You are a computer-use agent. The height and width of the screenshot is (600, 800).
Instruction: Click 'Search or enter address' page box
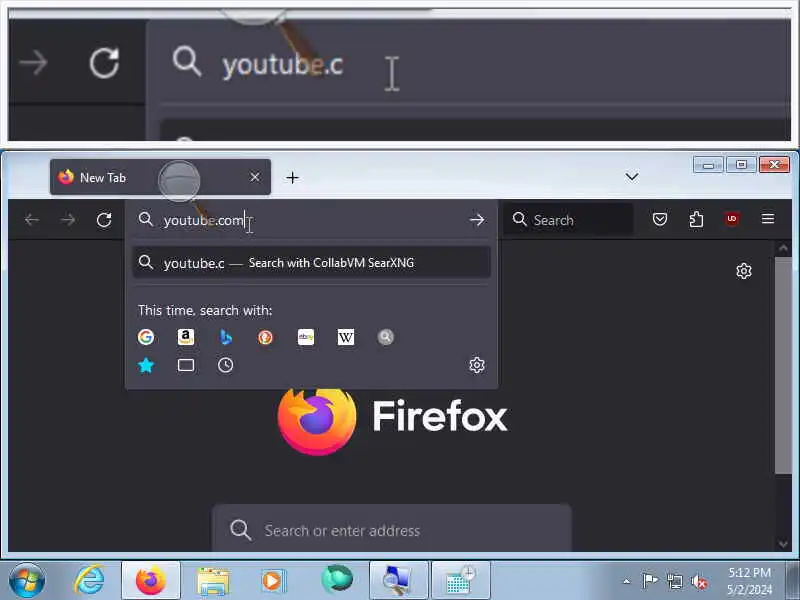(391, 529)
